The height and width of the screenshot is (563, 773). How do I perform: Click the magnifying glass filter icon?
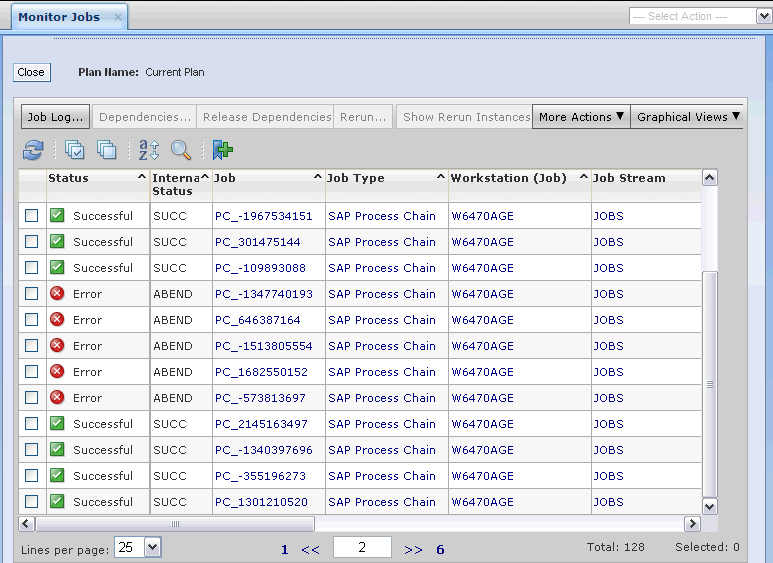181,150
